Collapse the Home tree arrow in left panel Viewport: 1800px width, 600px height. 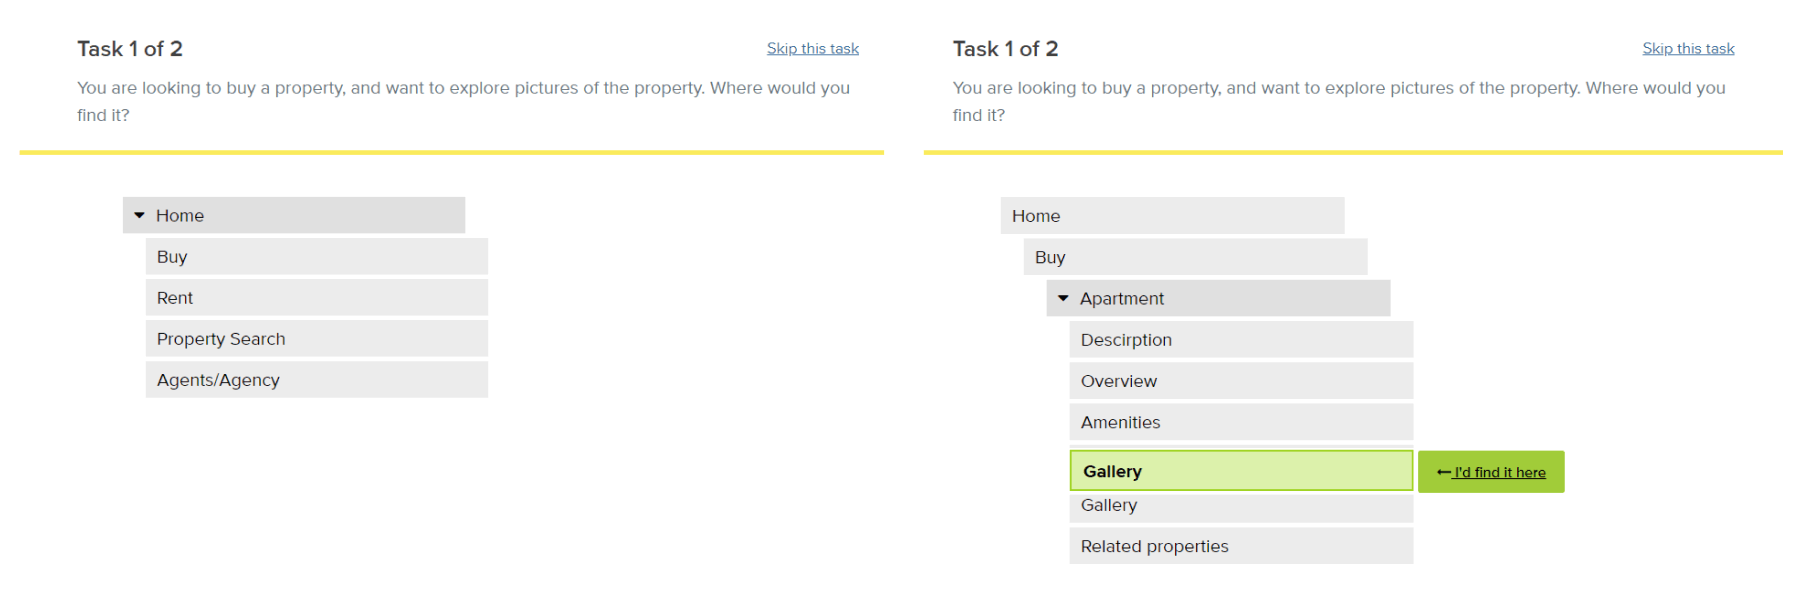click(139, 215)
